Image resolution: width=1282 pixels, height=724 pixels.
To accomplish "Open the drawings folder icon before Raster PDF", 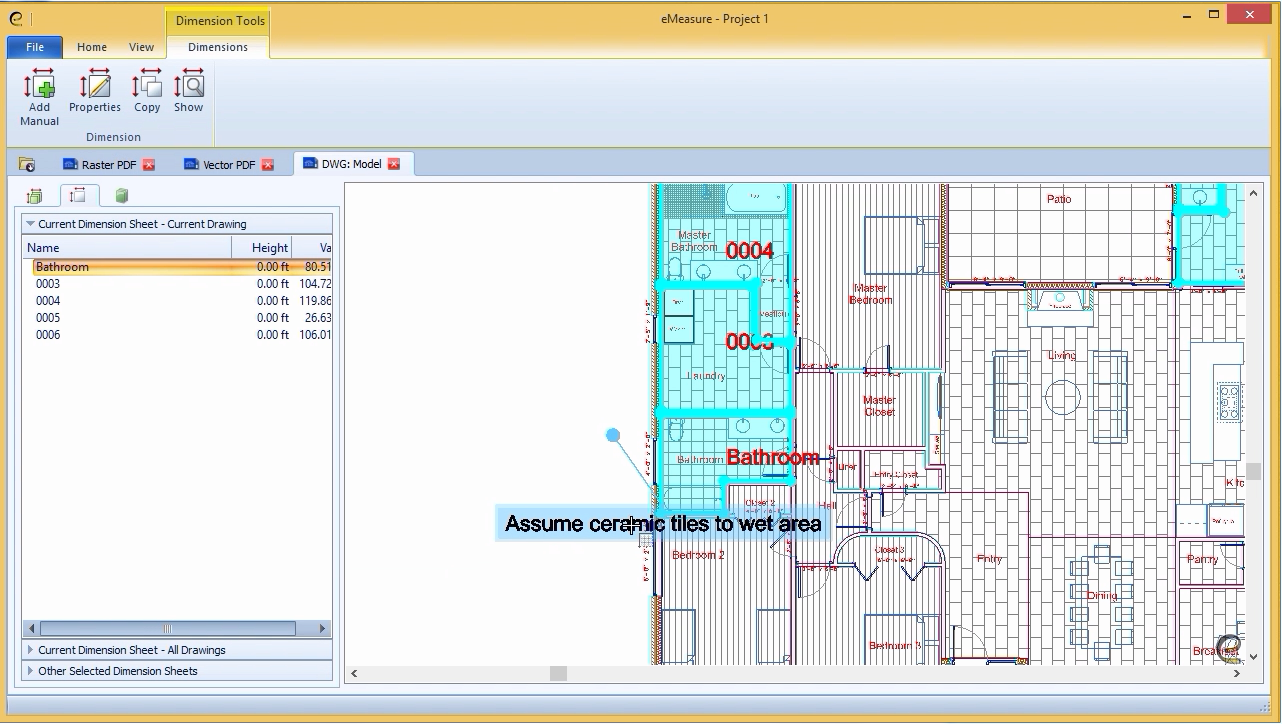I will (27, 165).
